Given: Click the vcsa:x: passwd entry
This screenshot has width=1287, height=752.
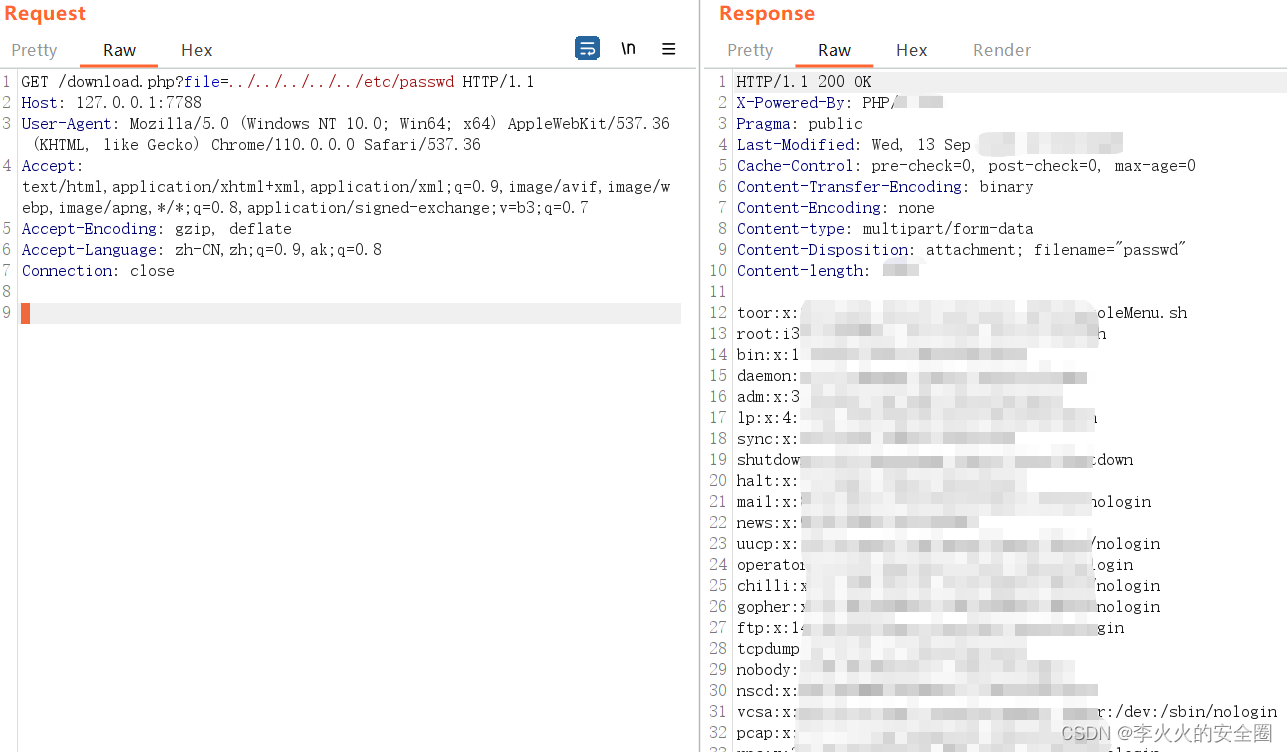Looking at the screenshot, I should tap(1006, 712).
